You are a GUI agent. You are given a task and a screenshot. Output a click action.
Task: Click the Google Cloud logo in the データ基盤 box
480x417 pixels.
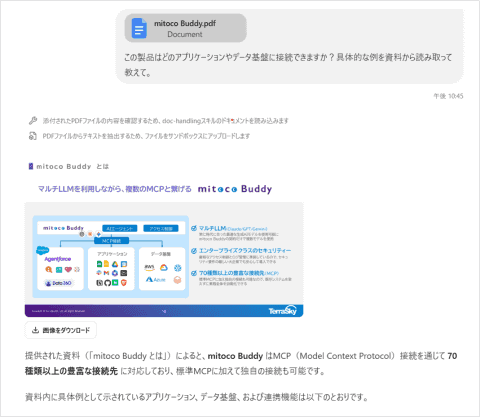click(164, 268)
